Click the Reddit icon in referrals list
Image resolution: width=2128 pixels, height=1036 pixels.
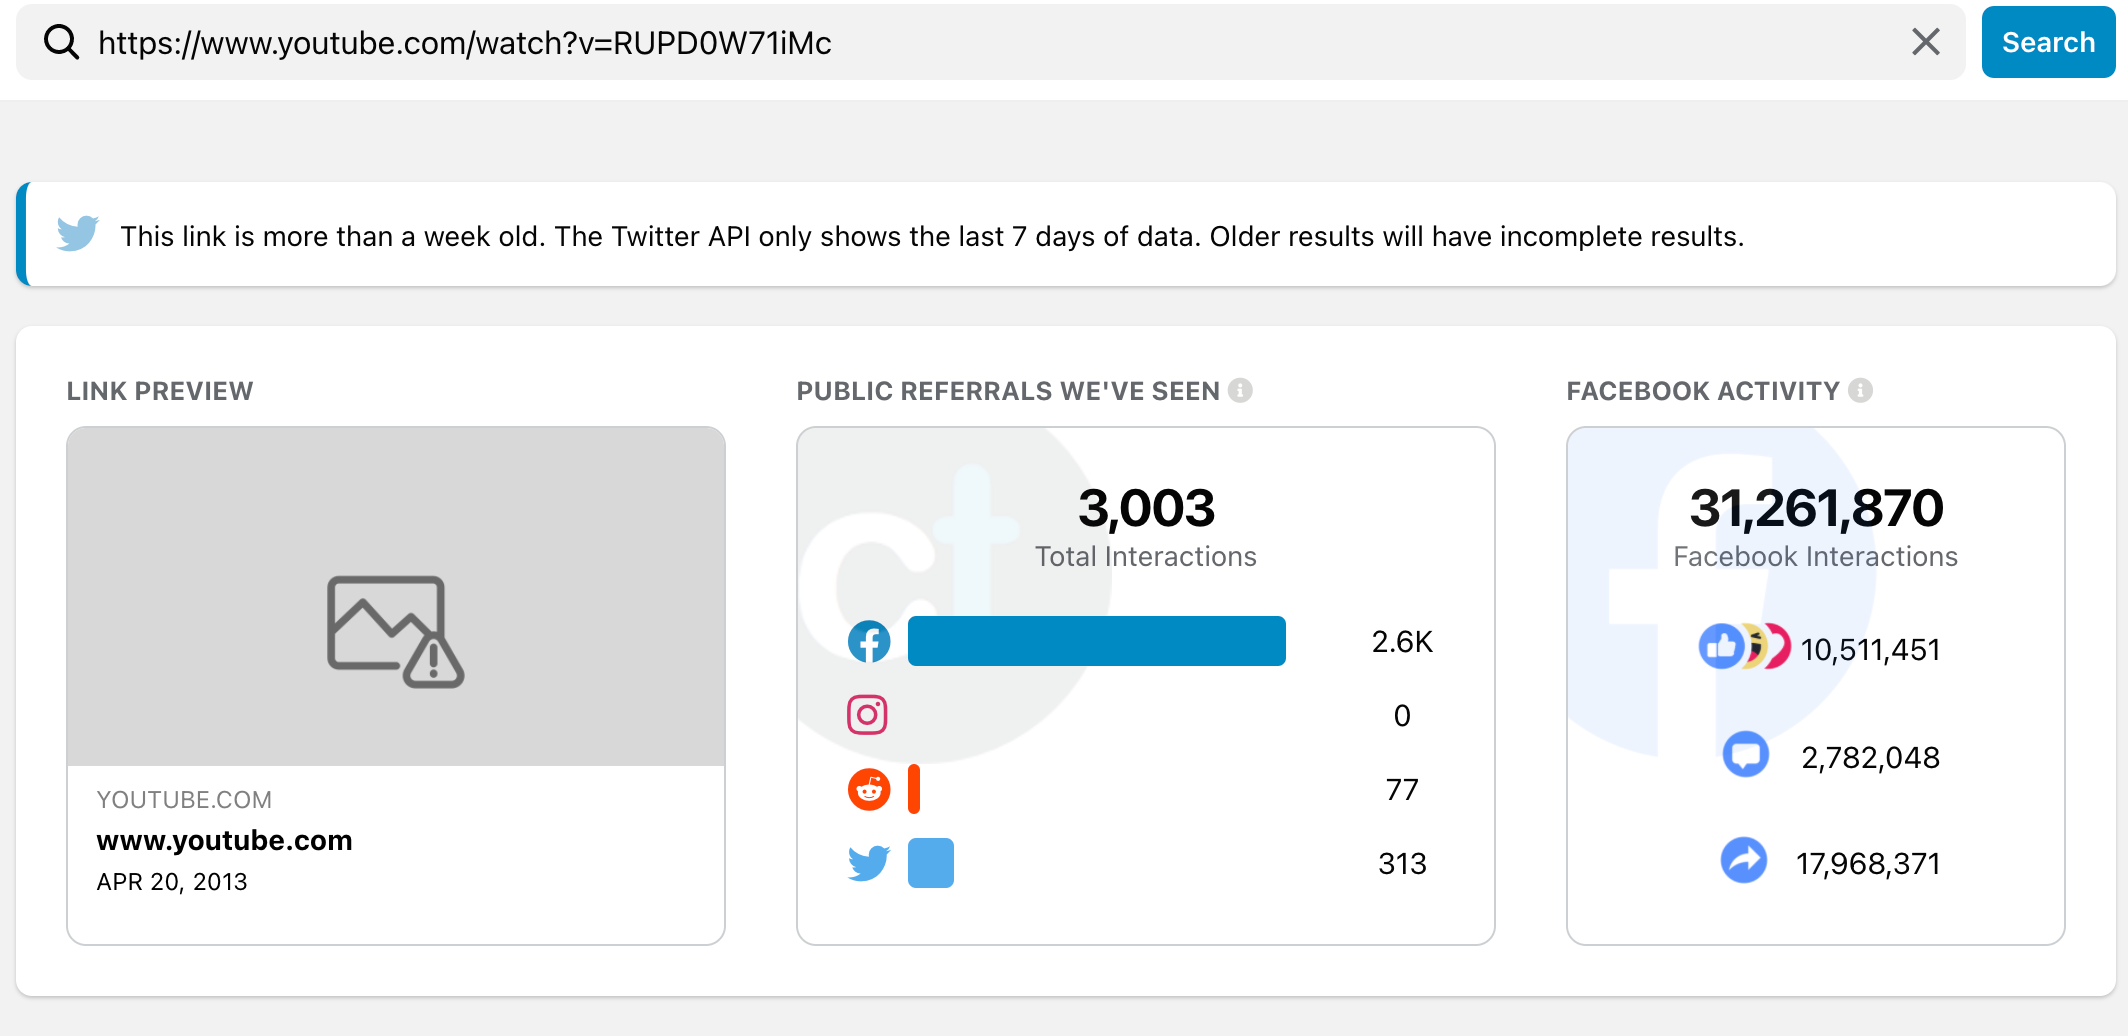869,789
